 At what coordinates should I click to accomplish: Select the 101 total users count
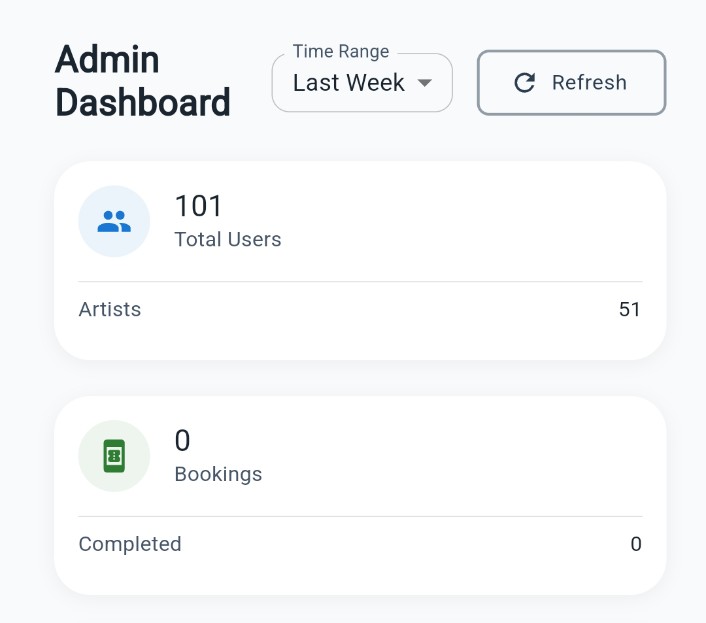[x=198, y=206]
